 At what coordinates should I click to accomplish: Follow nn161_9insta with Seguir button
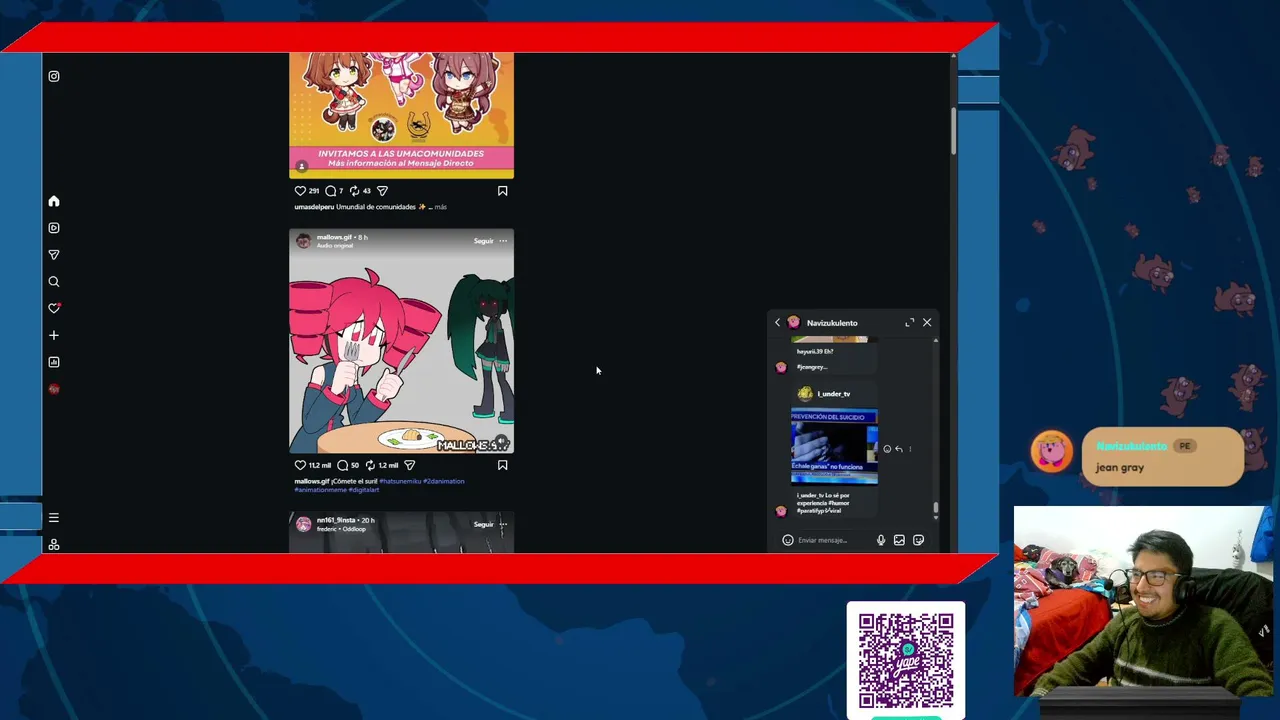484,524
